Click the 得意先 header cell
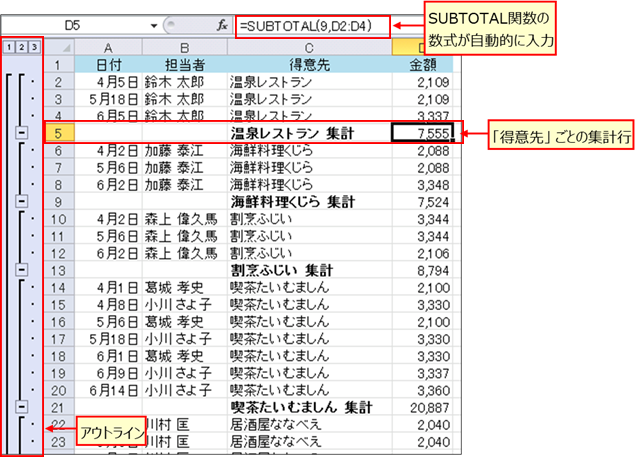This screenshot has height=457, width=644. [309, 64]
